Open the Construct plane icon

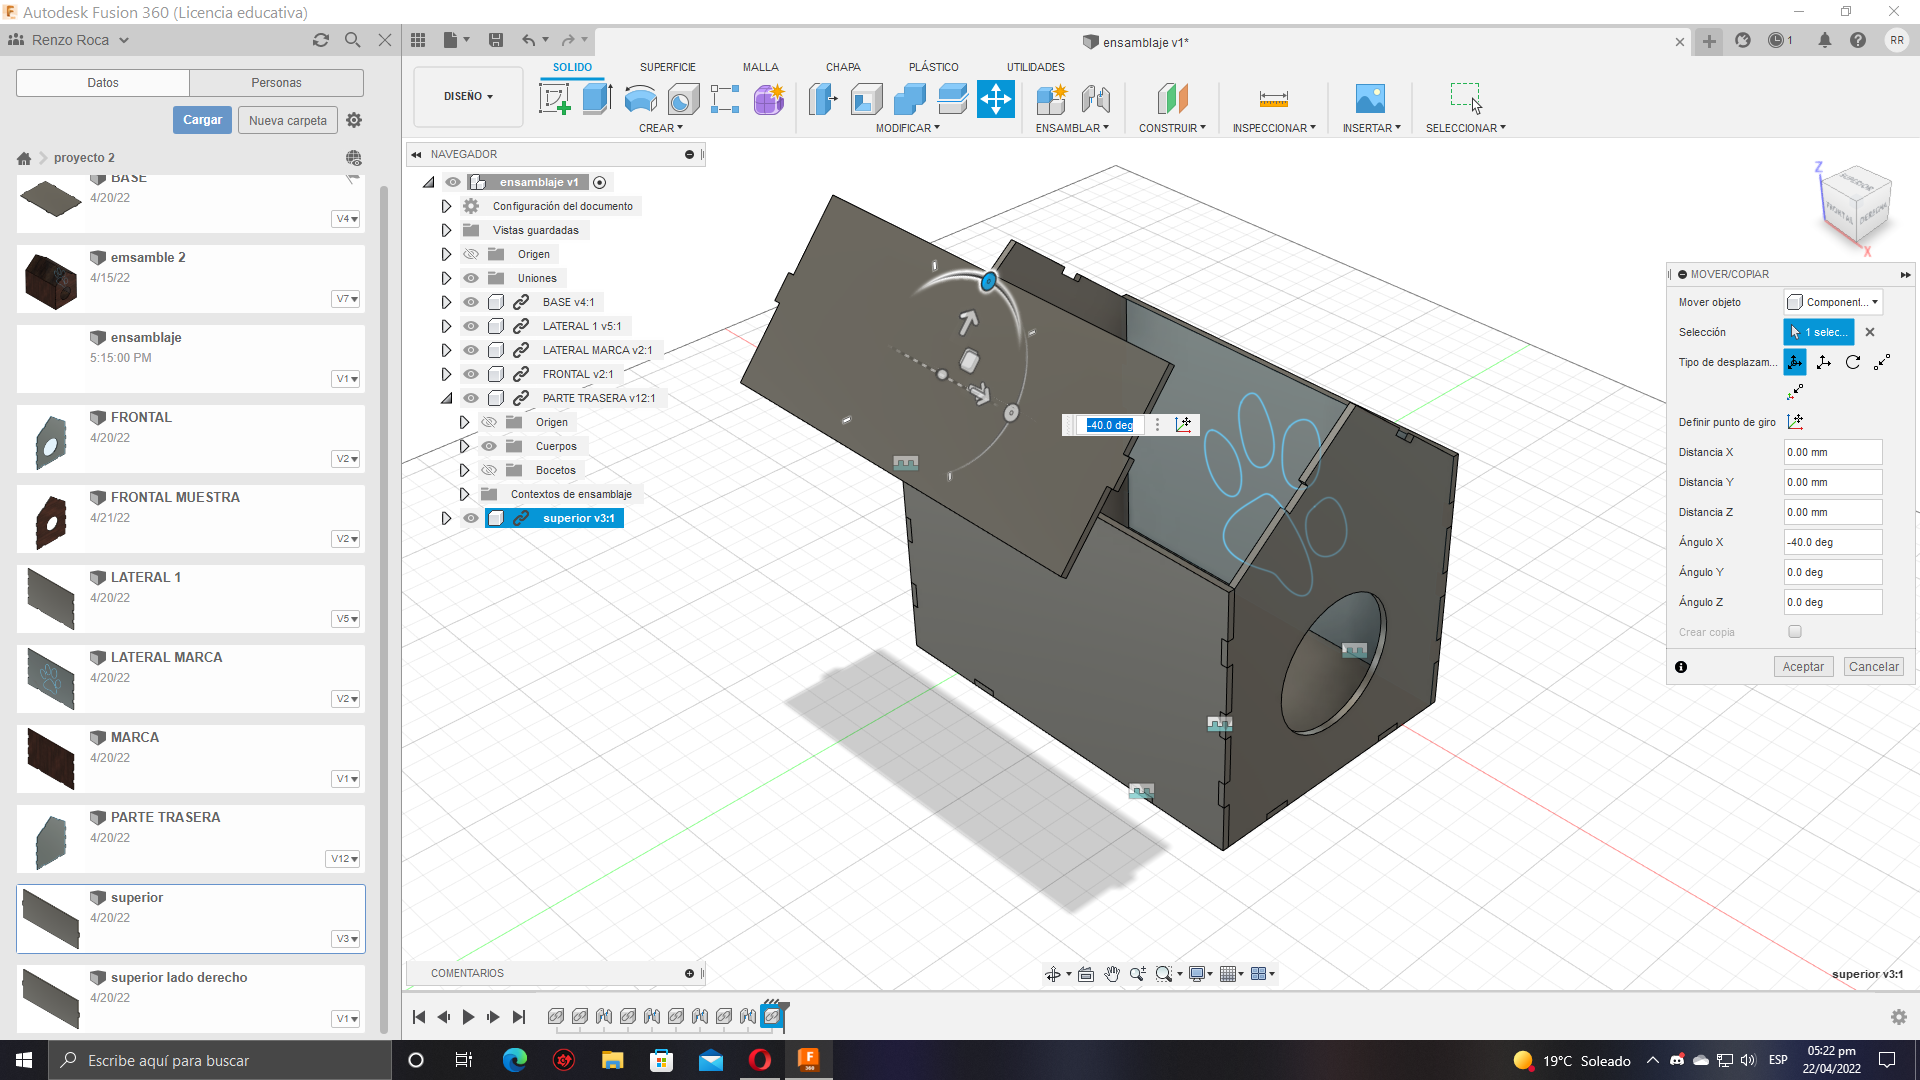[1172, 99]
